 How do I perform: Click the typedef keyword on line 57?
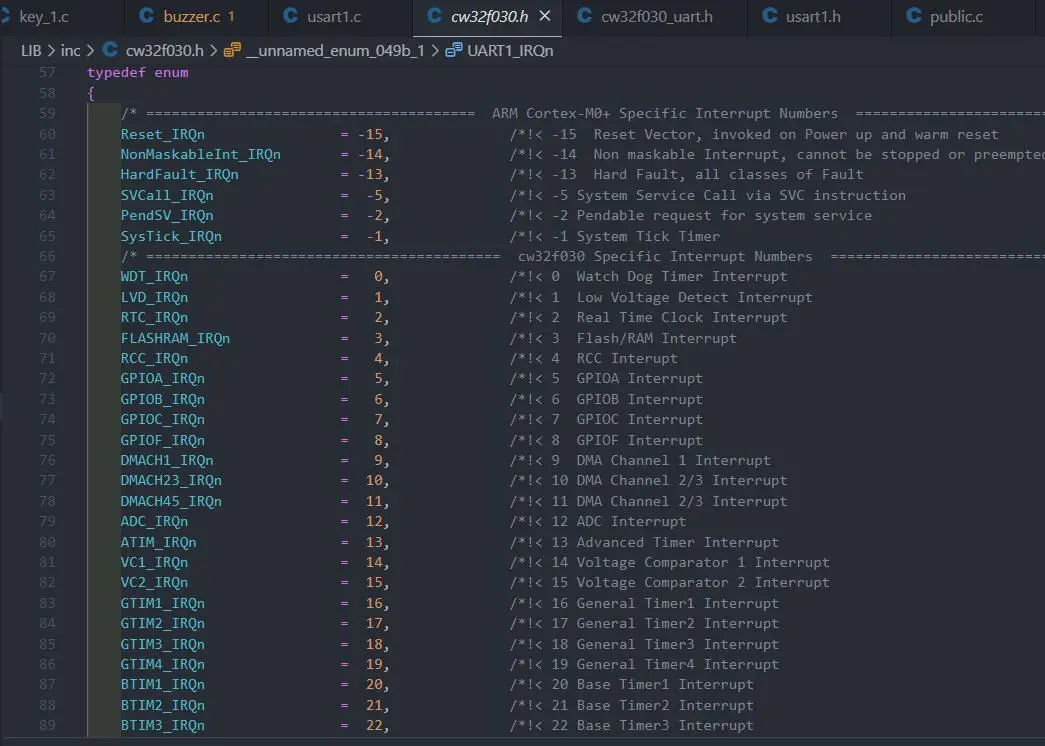(116, 73)
